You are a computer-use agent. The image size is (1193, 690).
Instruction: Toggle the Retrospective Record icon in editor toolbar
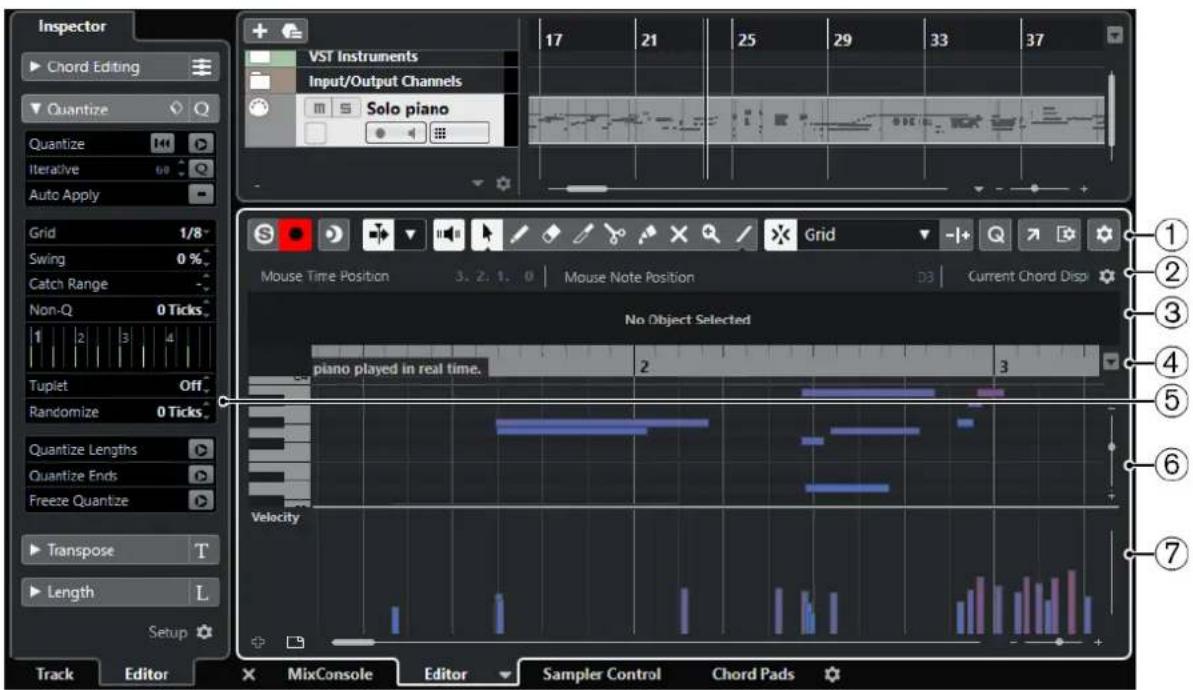(333, 234)
